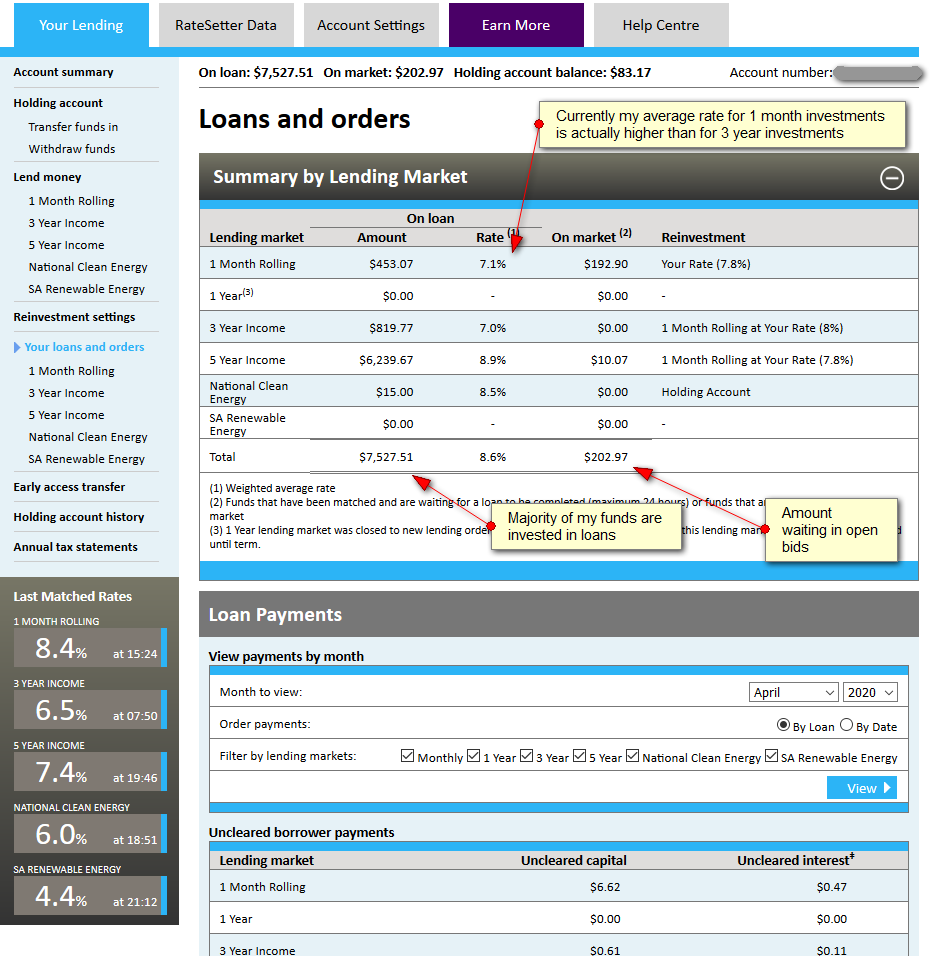Go to the Account Settings tab
The image size is (933, 956).
pos(371,25)
